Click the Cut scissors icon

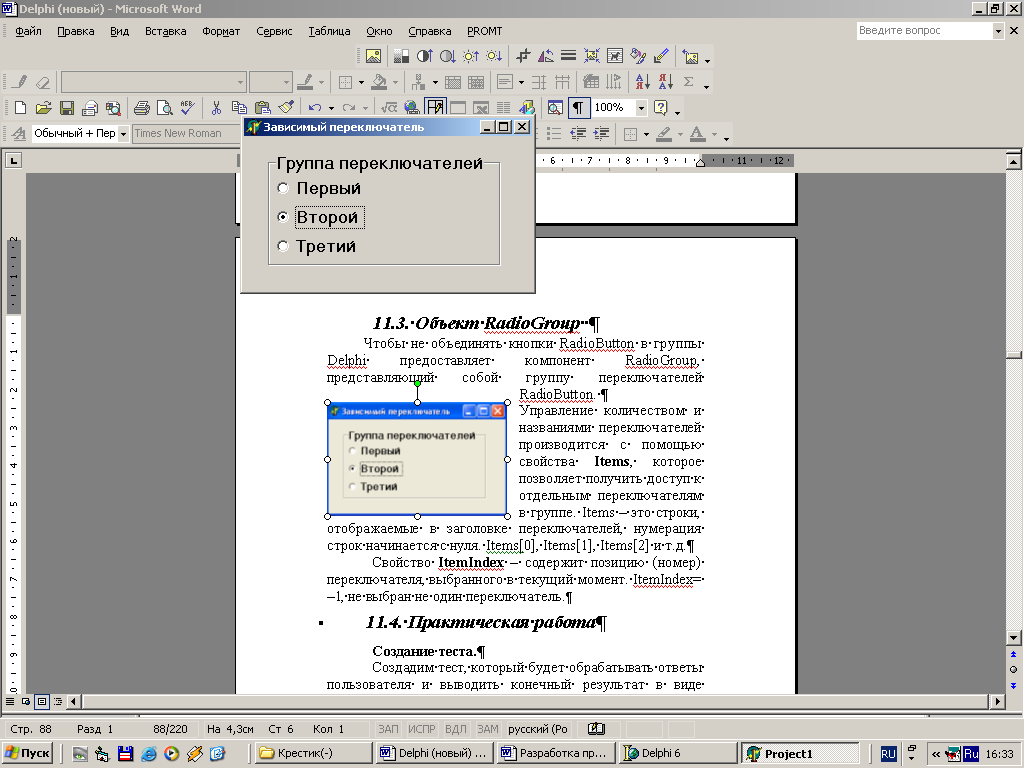pos(216,108)
